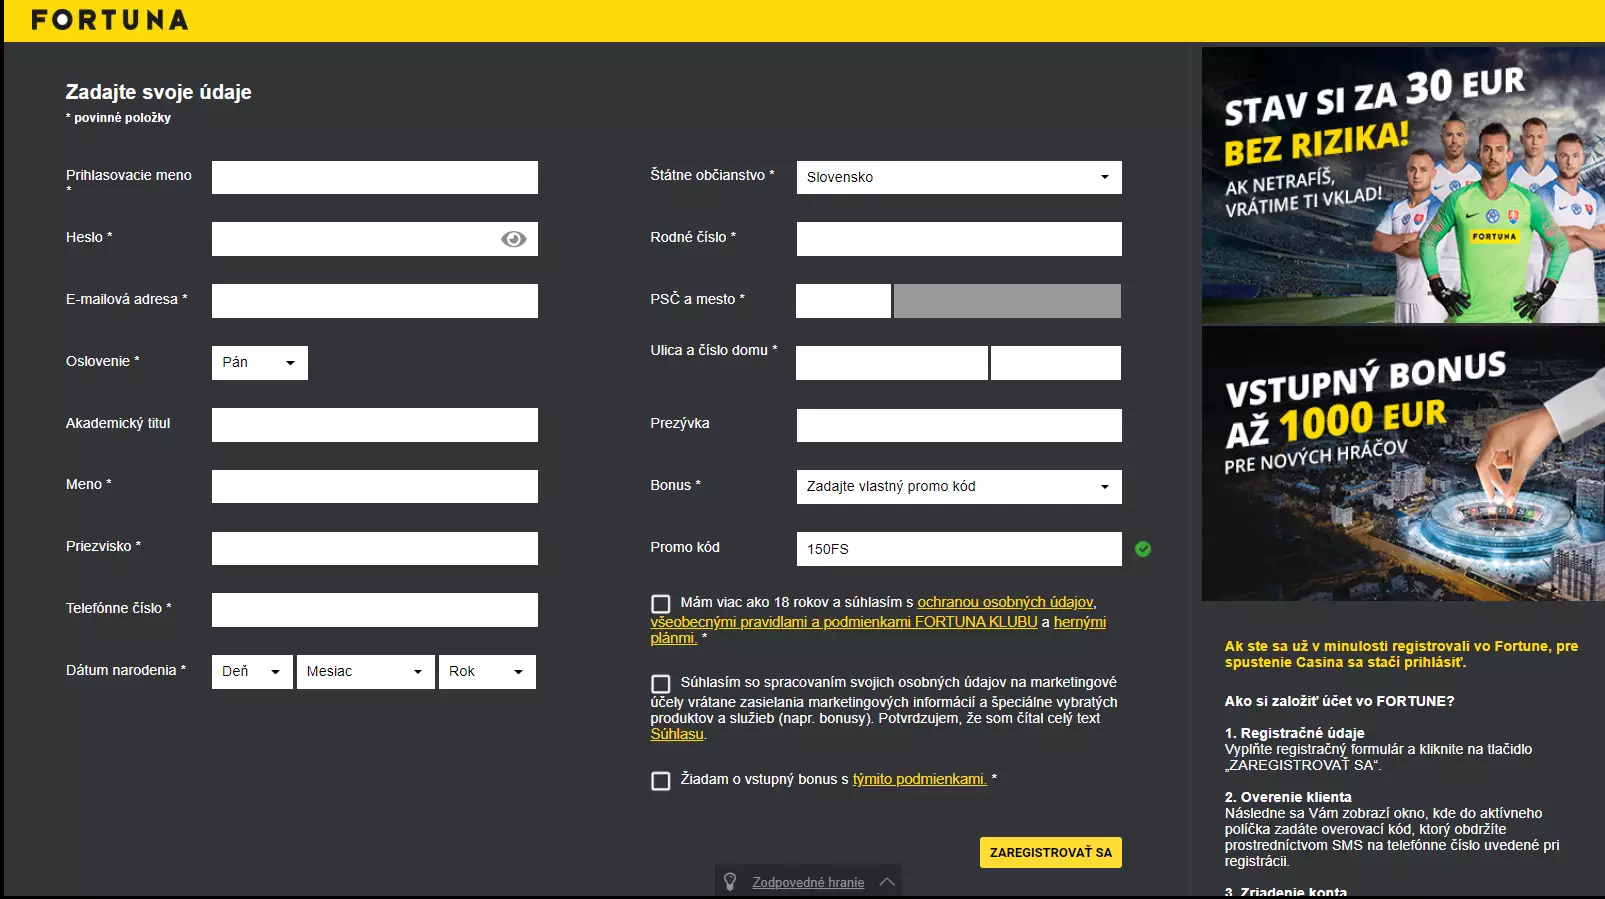The height and width of the screenshot is (899, 1605).
Task: Open the Štátne občianstvo dropdown
Action: (x=958, y=177)
